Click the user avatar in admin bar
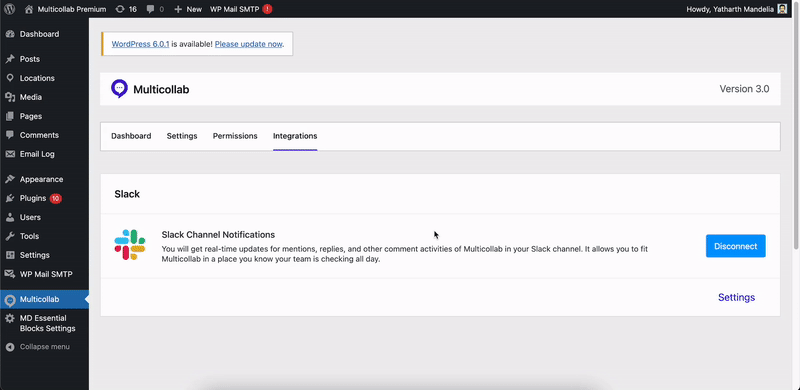Image resolution: width=800 pixels, height=390 pixels. [782, 9]
